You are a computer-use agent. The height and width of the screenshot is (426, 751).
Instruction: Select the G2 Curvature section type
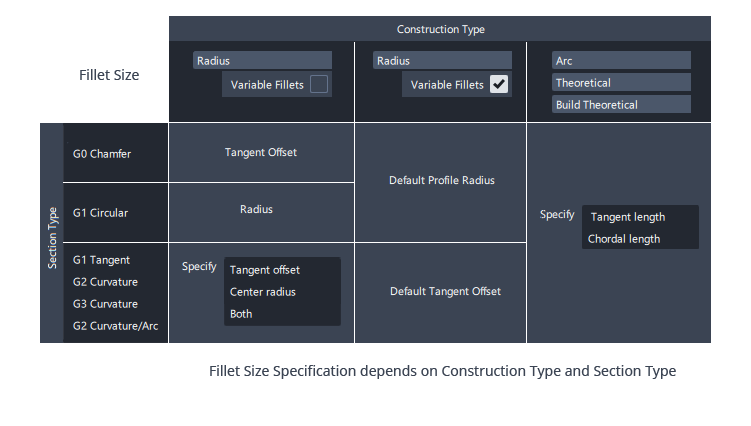[x=105, y=282]
